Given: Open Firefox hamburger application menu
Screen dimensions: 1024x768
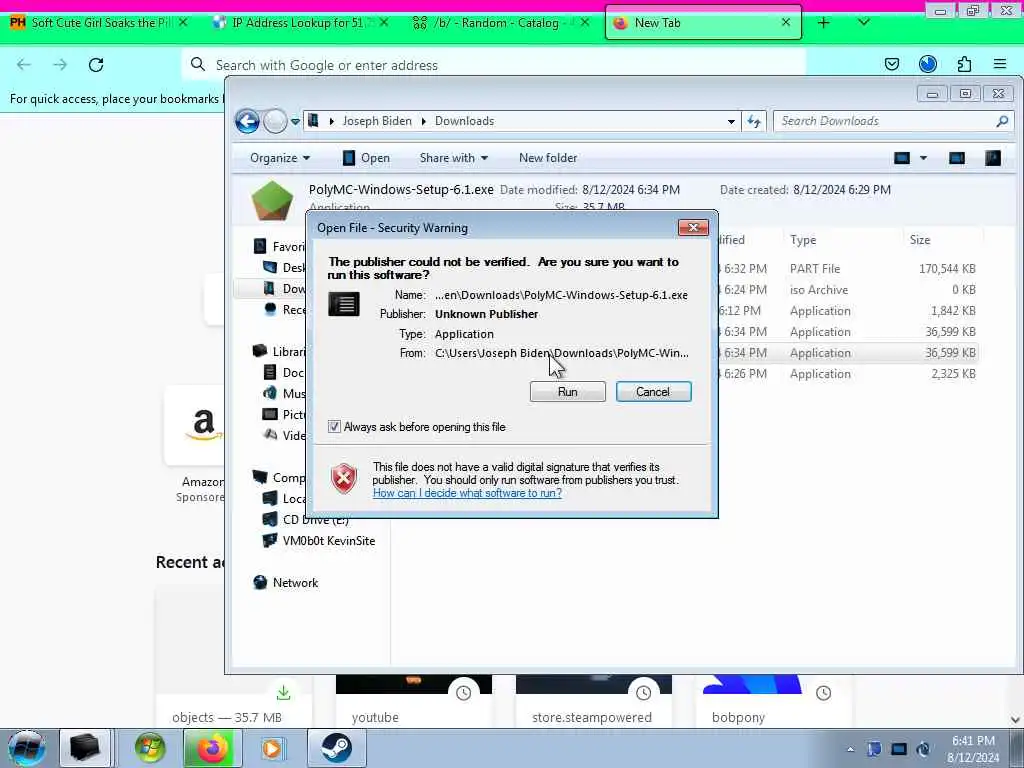Looking at the screenshot, I should [x=1000, y=64].
